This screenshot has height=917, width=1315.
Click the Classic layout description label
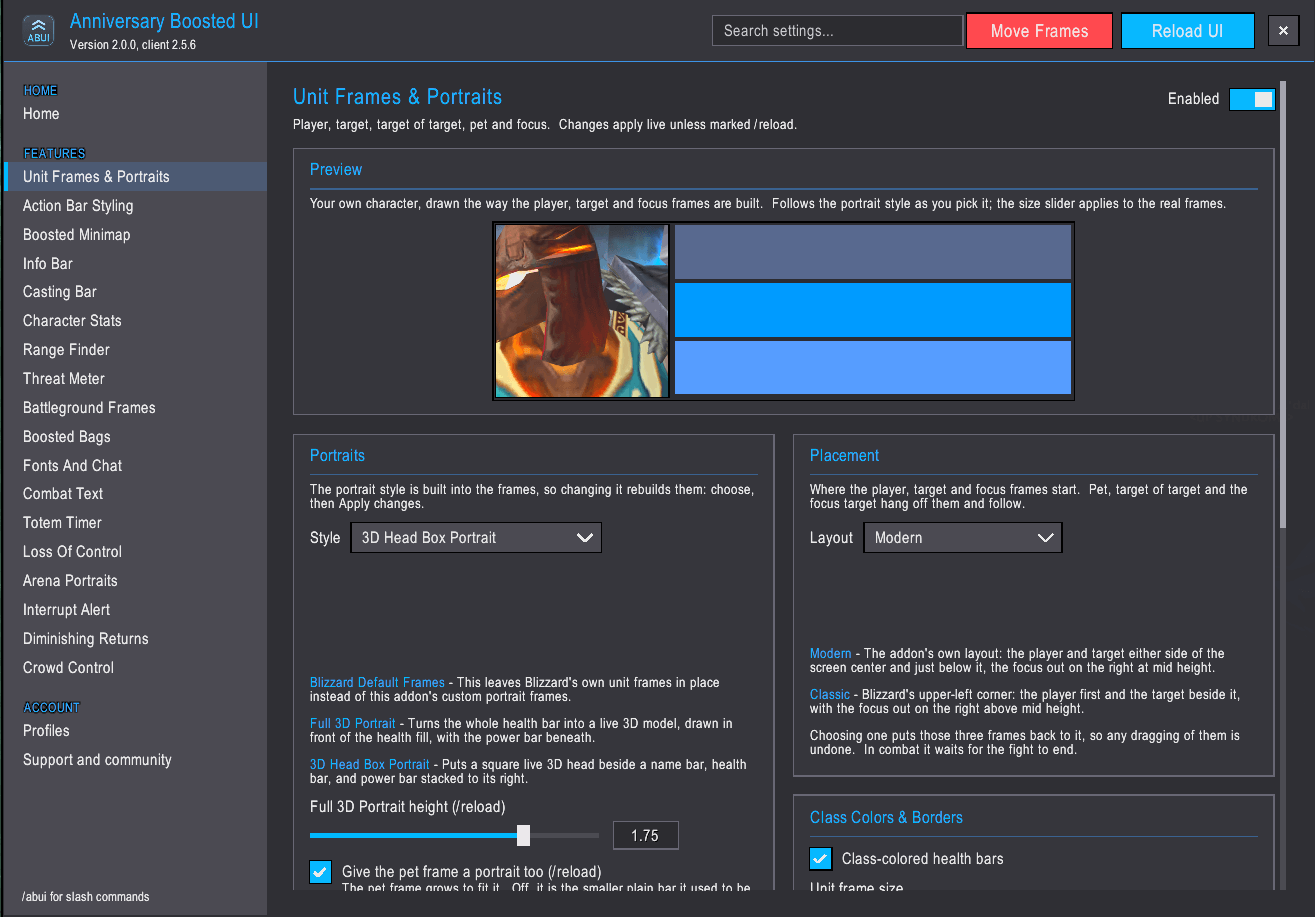click(830, 695)
